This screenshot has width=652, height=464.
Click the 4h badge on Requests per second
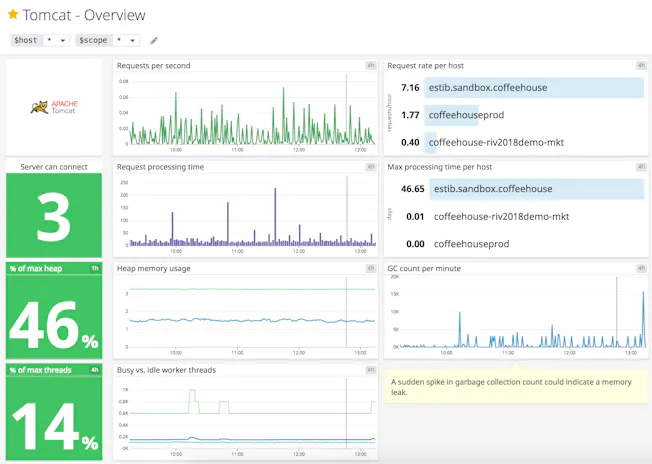370,66
